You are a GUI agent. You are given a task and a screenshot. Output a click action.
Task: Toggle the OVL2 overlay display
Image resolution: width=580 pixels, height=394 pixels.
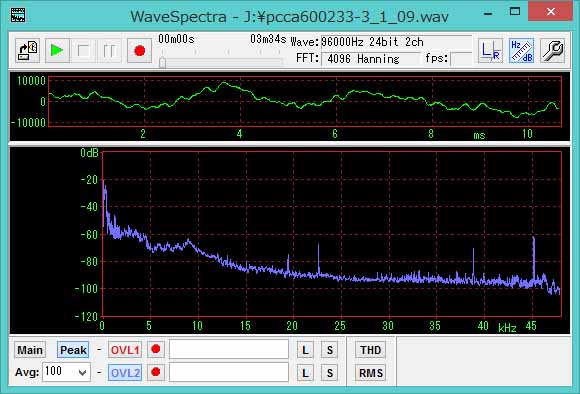pos(125,373)
